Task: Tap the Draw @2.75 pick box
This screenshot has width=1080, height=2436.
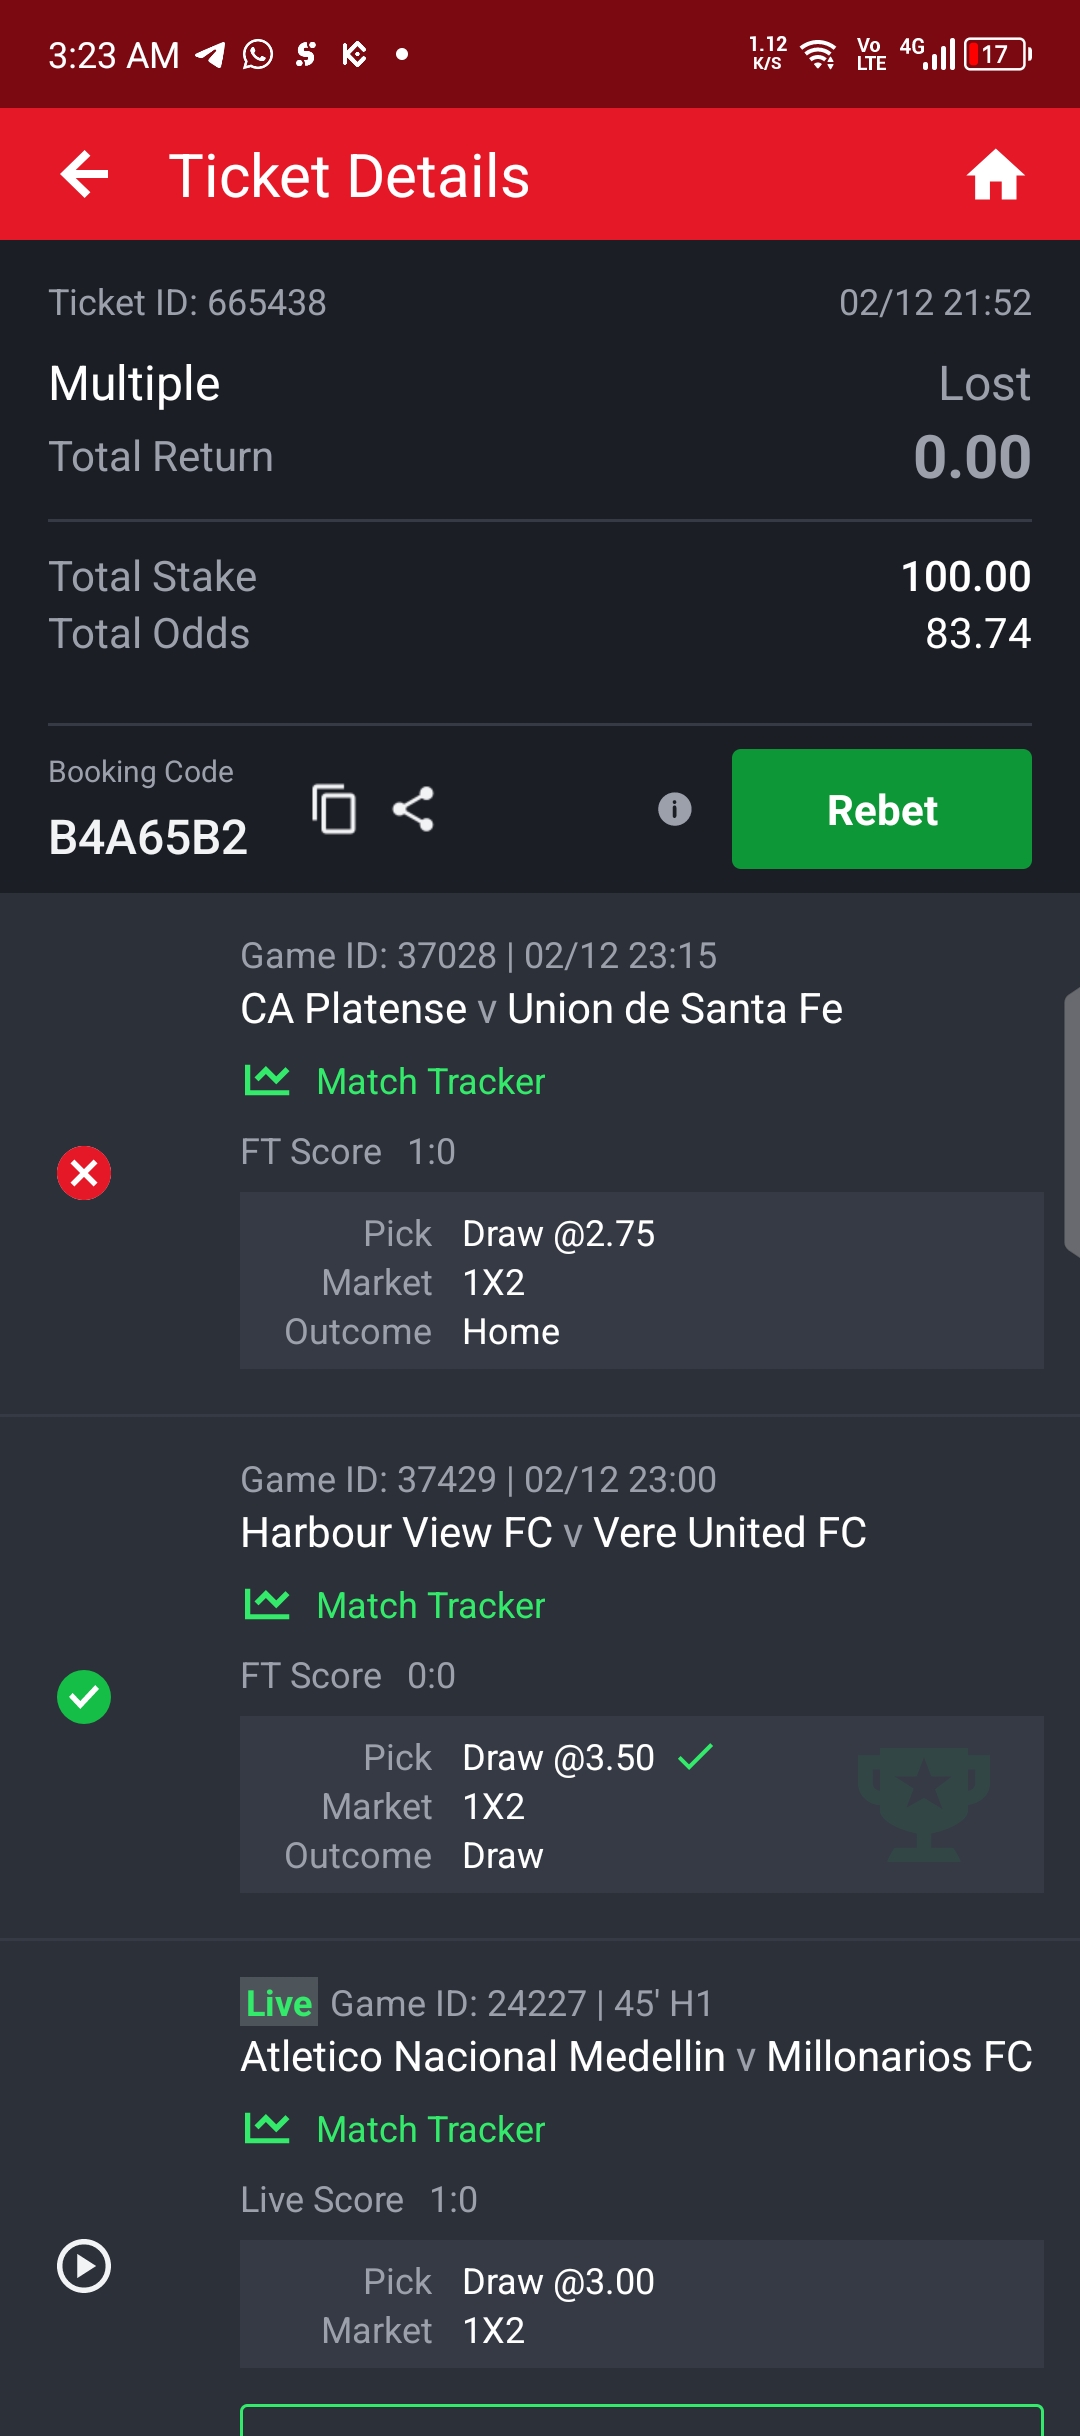Action: point(641,1280)
